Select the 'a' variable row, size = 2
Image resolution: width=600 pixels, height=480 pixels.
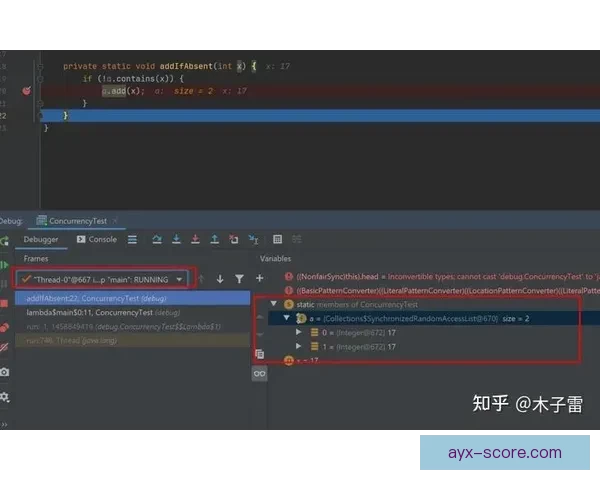[x=434, y=318]
